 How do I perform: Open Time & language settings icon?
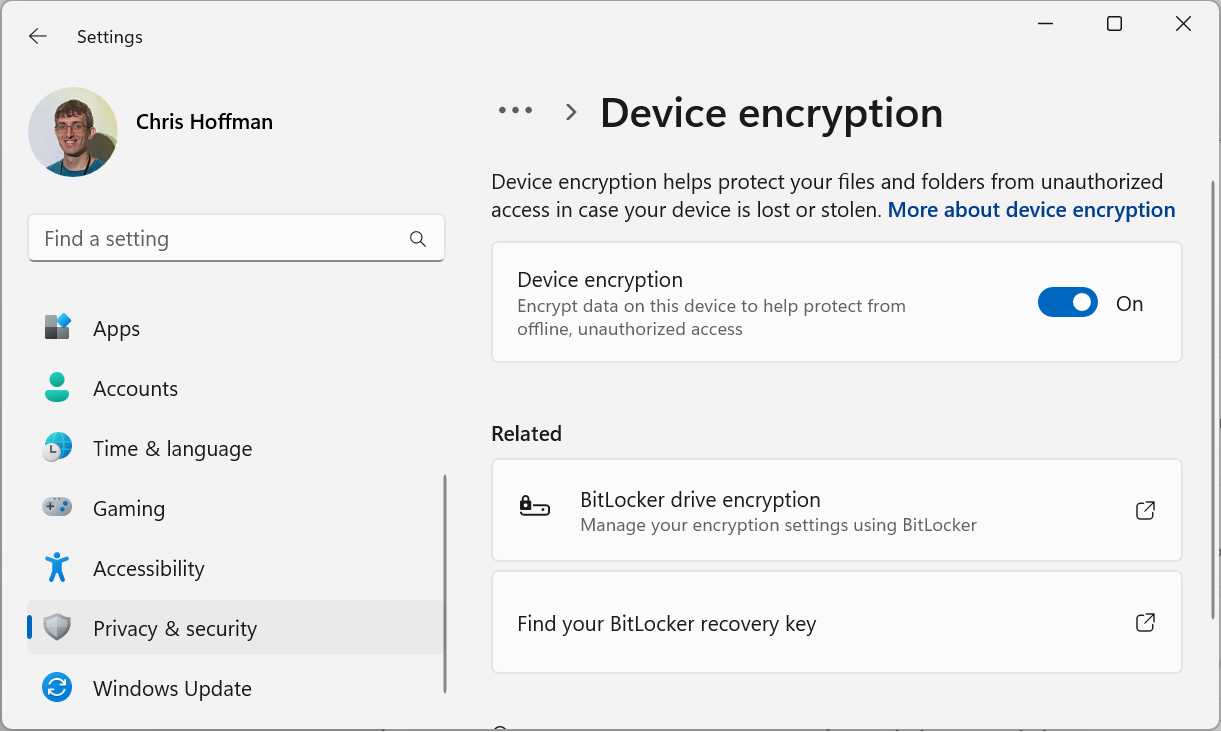coord(57,448)
